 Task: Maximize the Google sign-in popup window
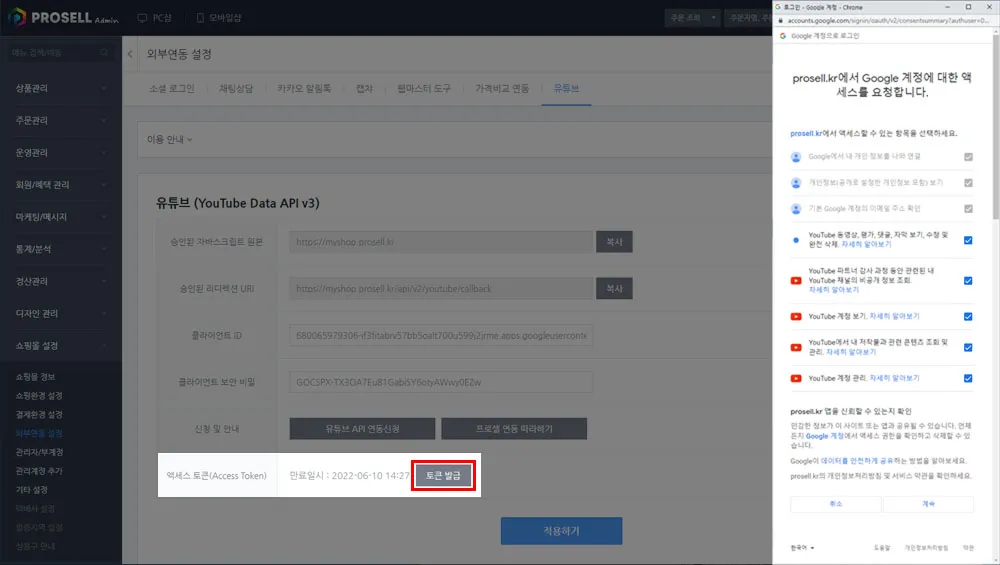968,7
